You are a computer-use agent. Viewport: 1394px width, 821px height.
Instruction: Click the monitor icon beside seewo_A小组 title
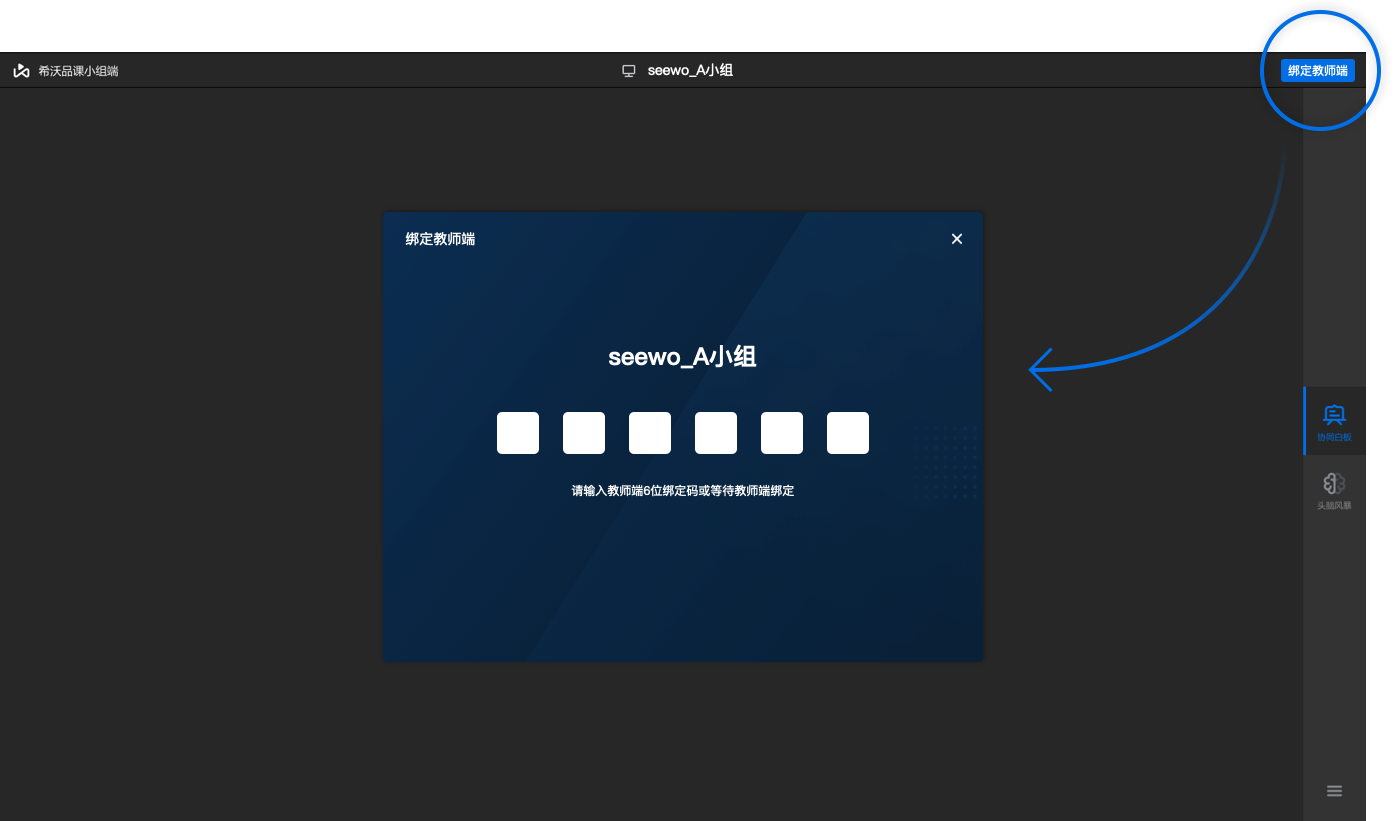(629, 71)
